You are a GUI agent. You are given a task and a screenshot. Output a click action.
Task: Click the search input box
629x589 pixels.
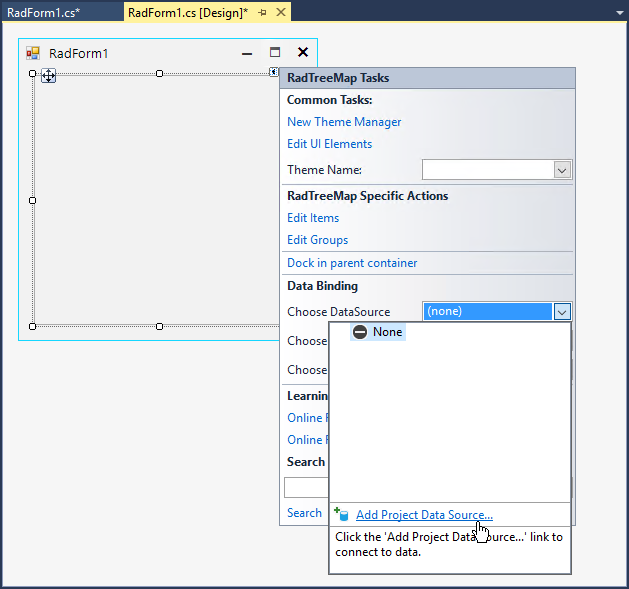[306, 487]
